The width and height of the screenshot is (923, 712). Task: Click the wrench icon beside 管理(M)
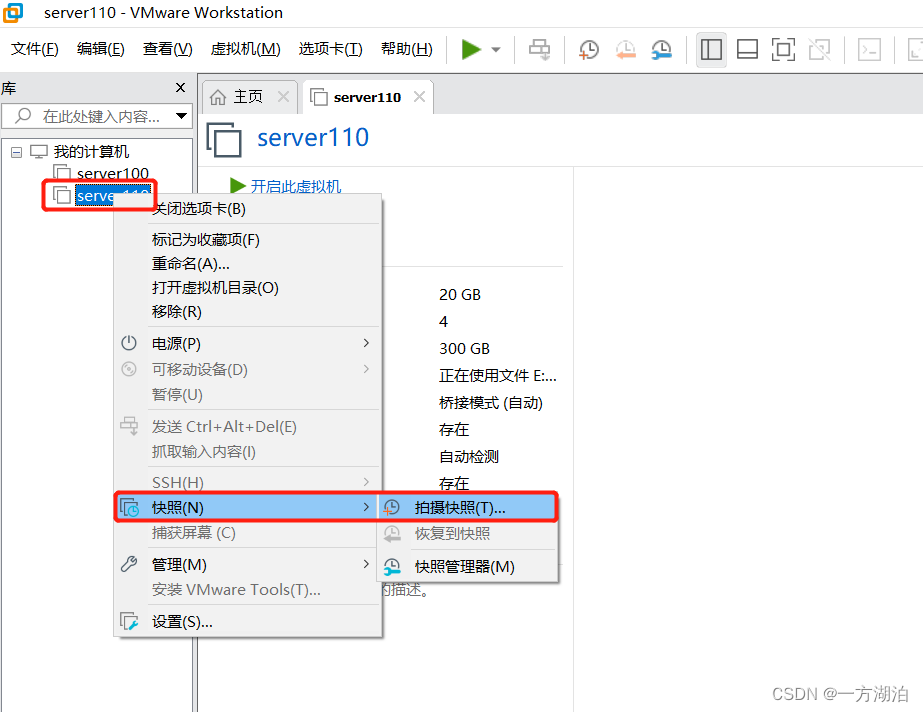pyautogui.click(x=129, y=564)
